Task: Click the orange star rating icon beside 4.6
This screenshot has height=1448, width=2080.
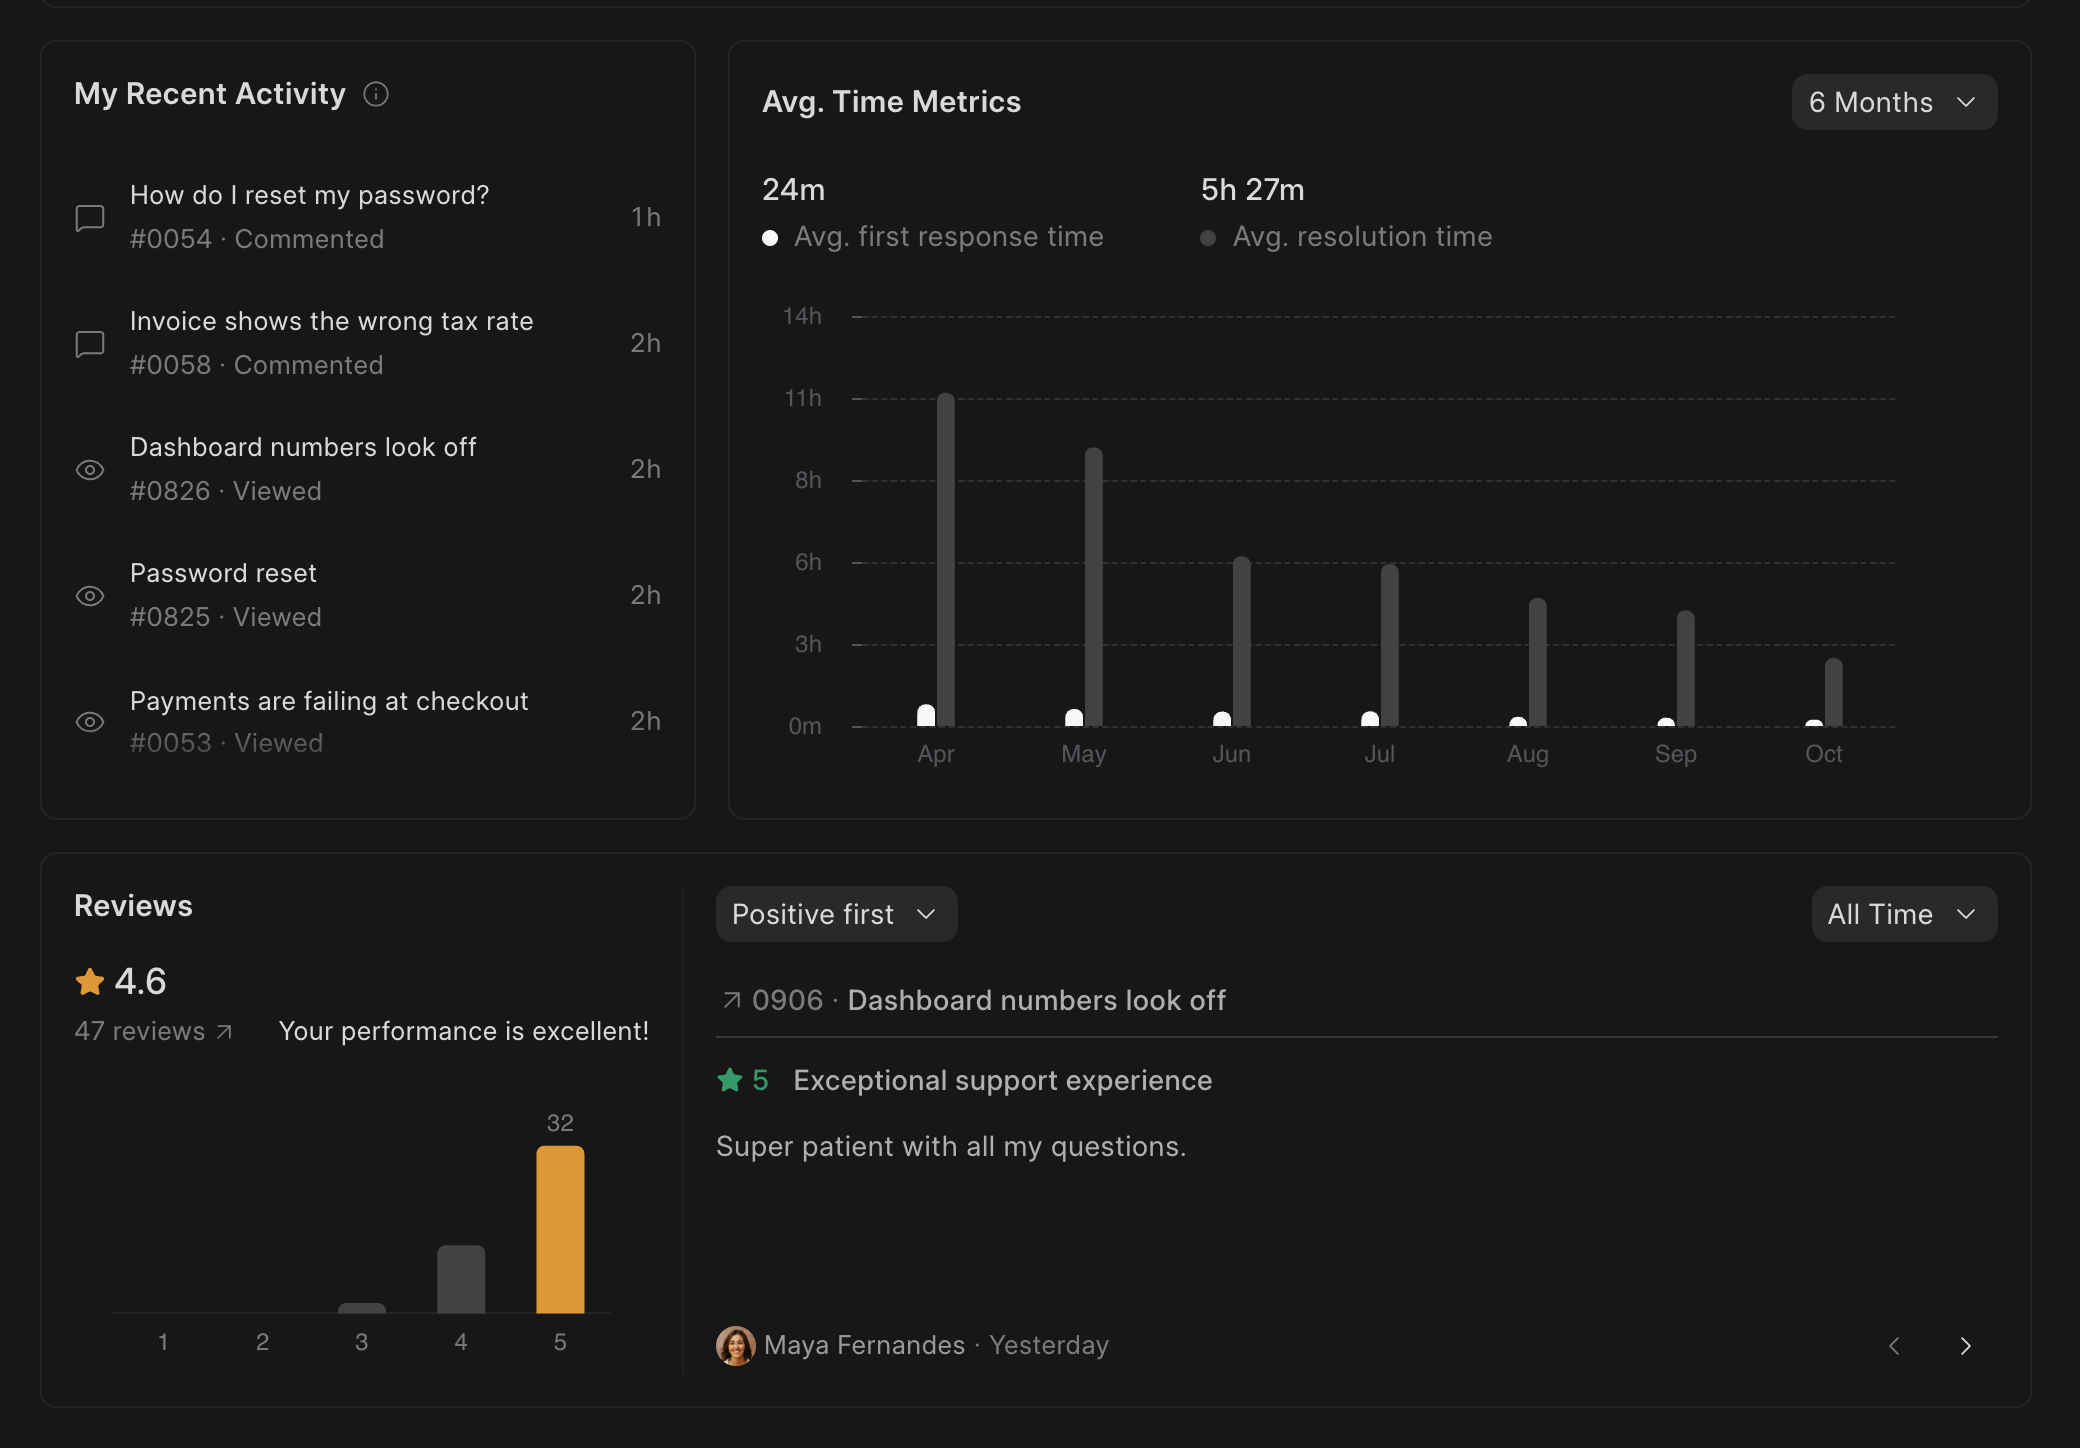Action: [x=90, y=981]
